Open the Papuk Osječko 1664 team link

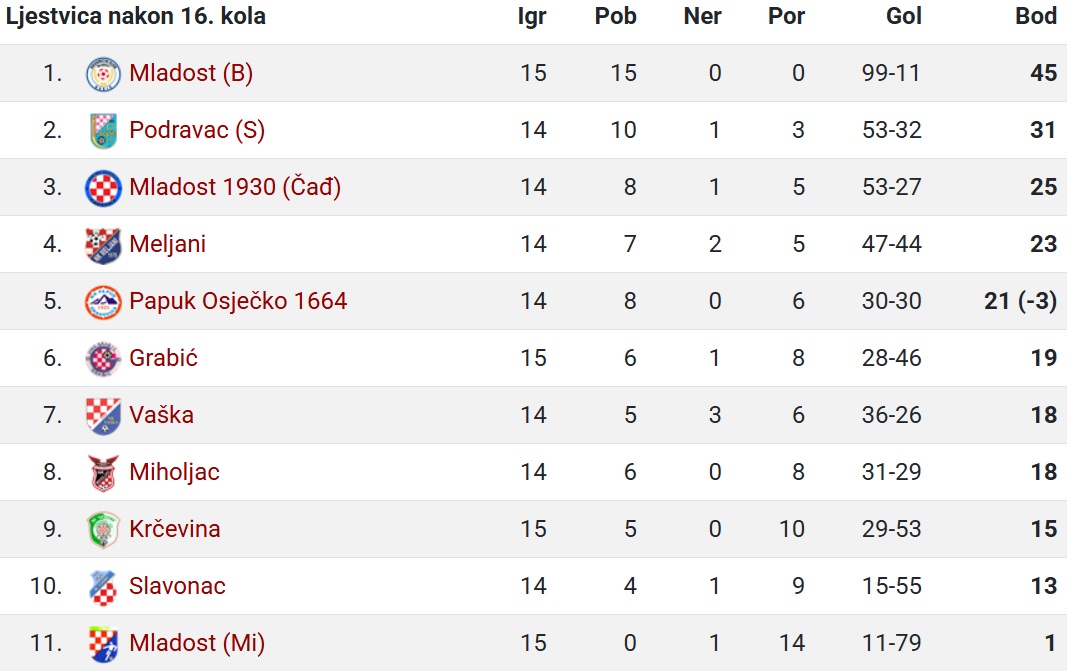click(x=238, y=301)
